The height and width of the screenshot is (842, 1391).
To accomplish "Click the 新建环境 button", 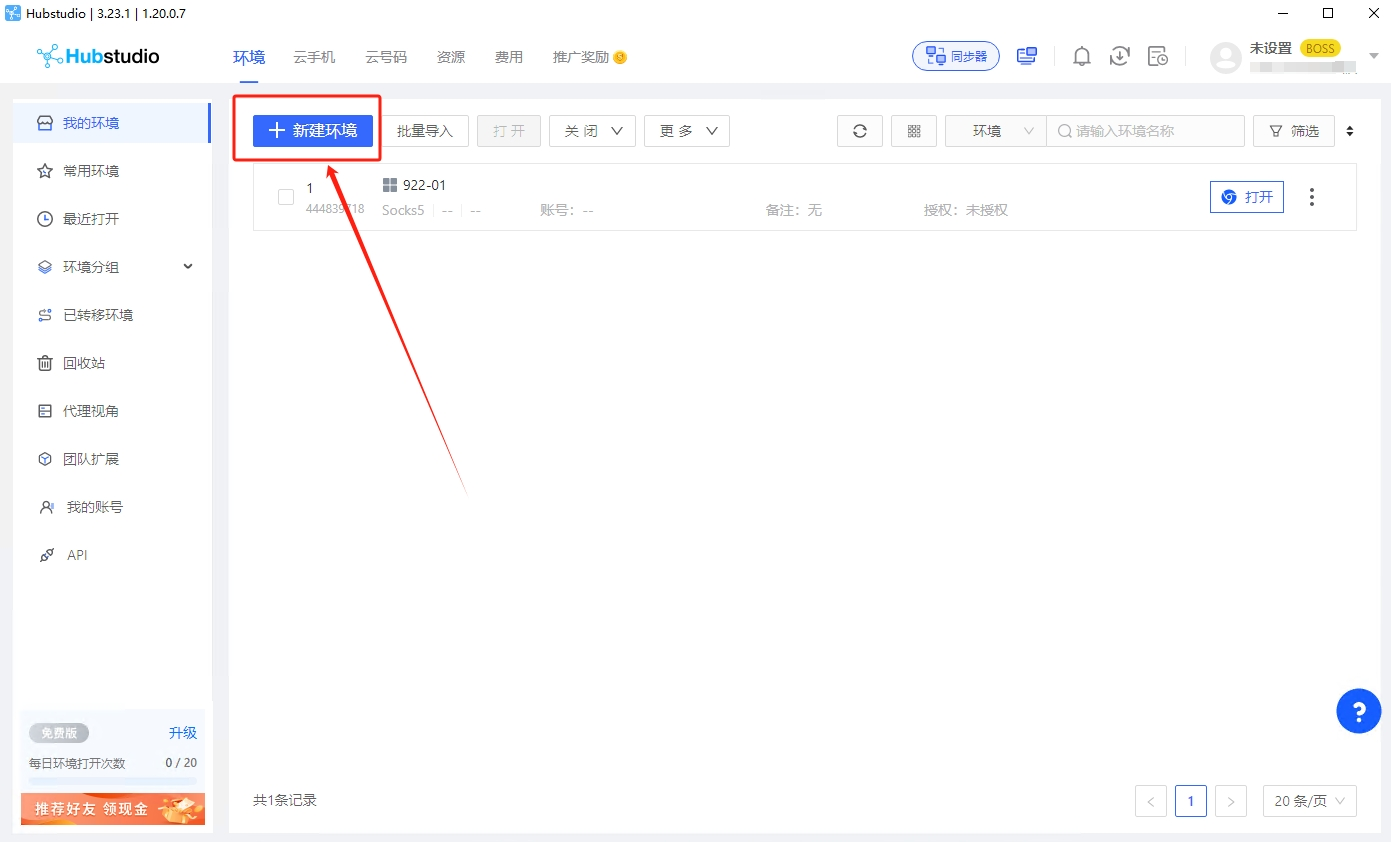I will tap(313, 131).
